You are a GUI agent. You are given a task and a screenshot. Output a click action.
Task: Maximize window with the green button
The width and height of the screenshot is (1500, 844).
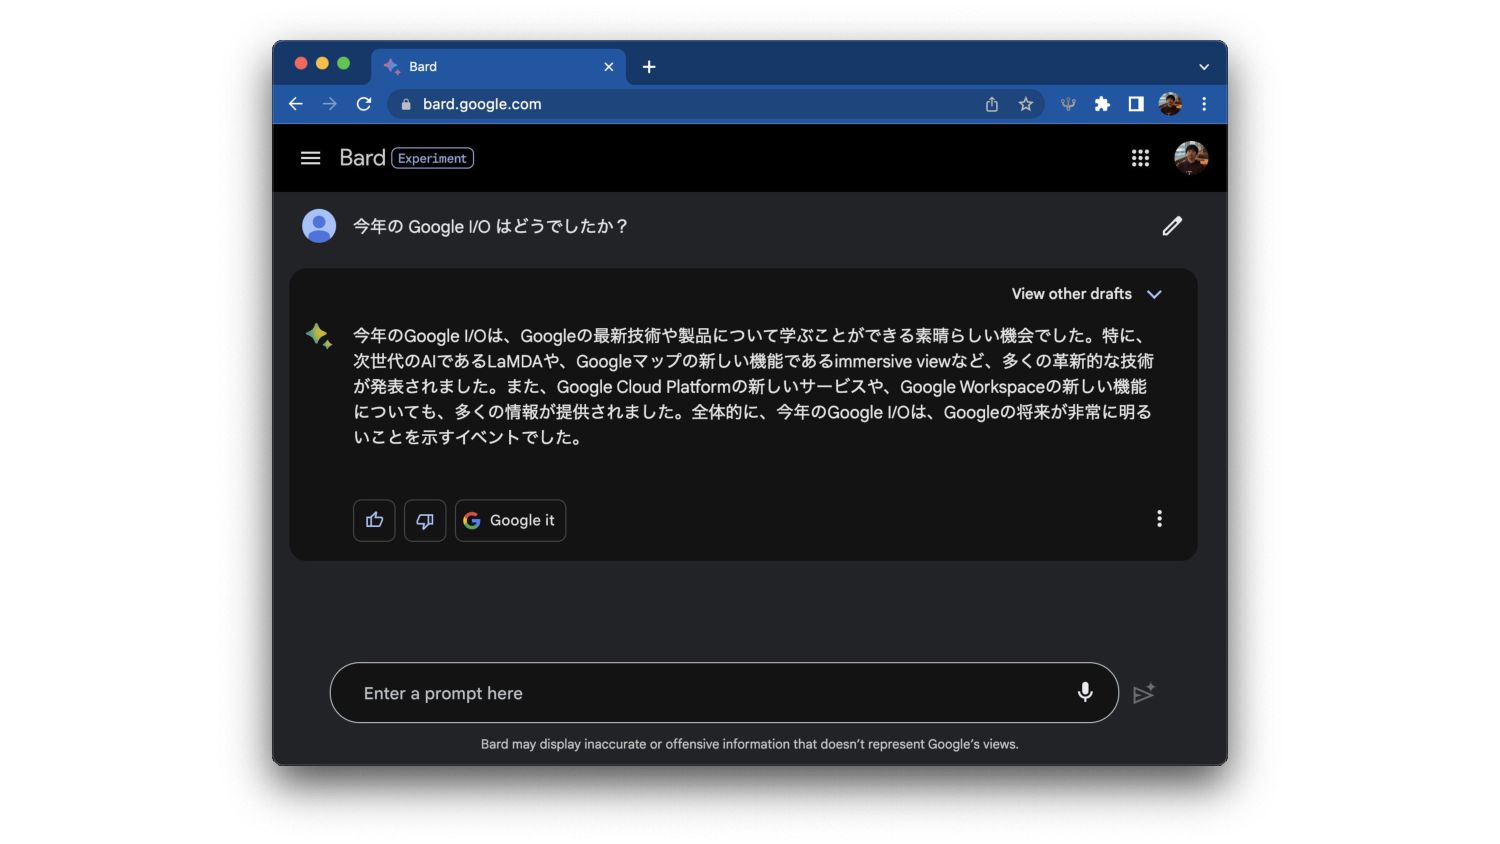(x=343, y=63)
